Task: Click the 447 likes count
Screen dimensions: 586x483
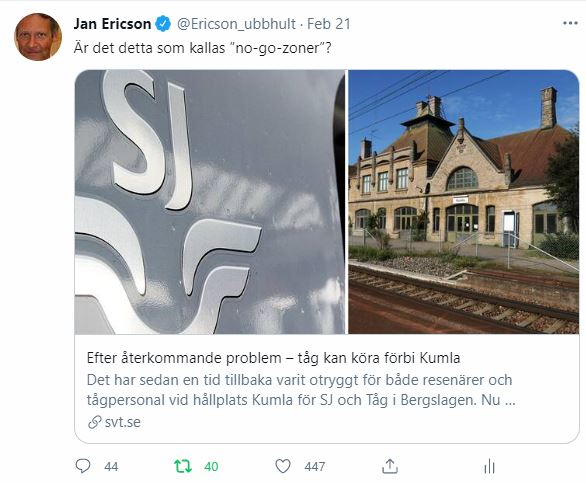Action: point(315,467)
